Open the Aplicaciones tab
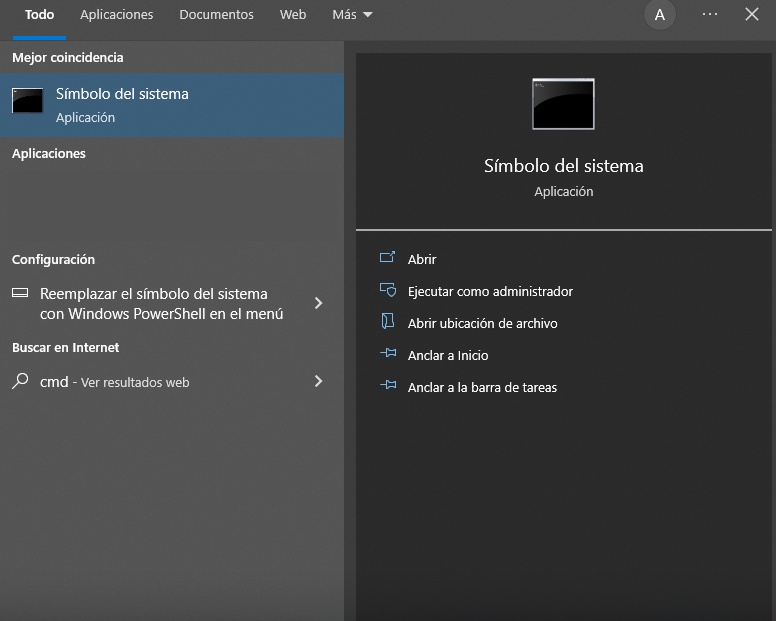The width and height of the screenshot is (776, 621). (117, 15)
